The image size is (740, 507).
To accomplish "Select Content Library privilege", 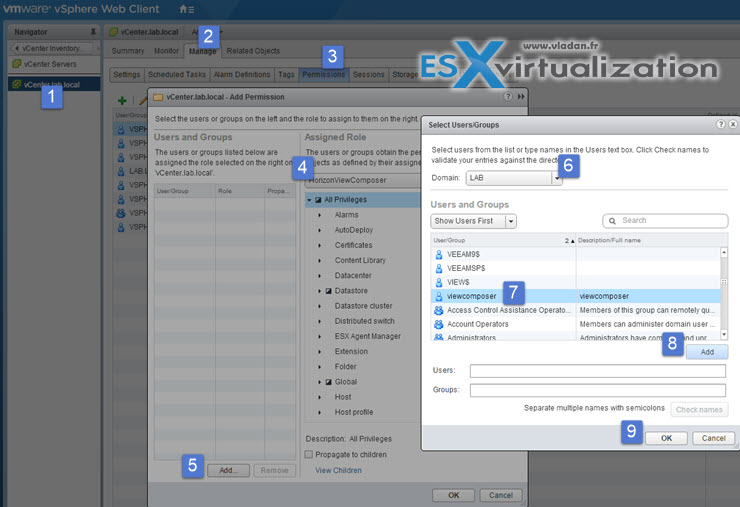I will coord(360,261).
